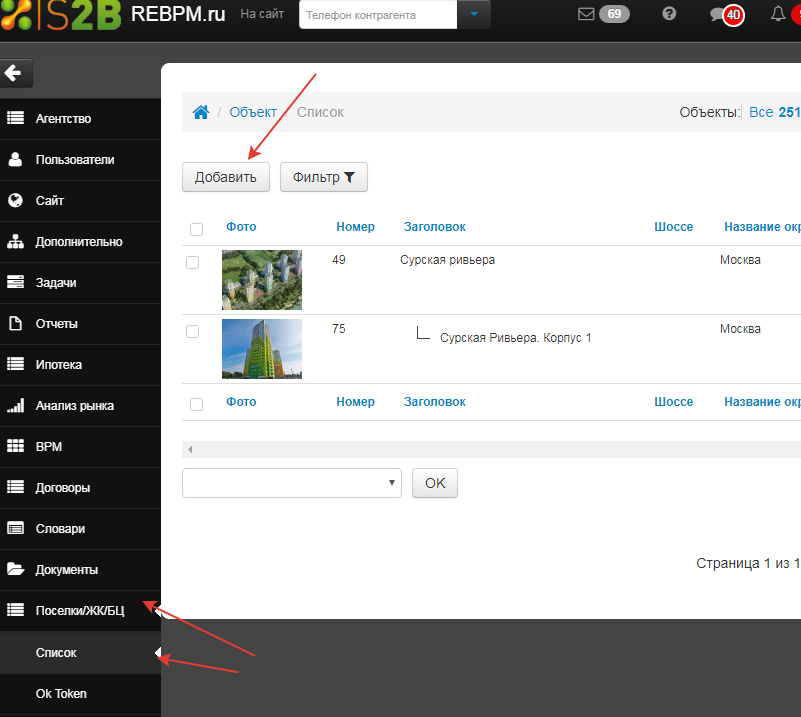Click the Отчеты document icon

(x=16, y=323)
